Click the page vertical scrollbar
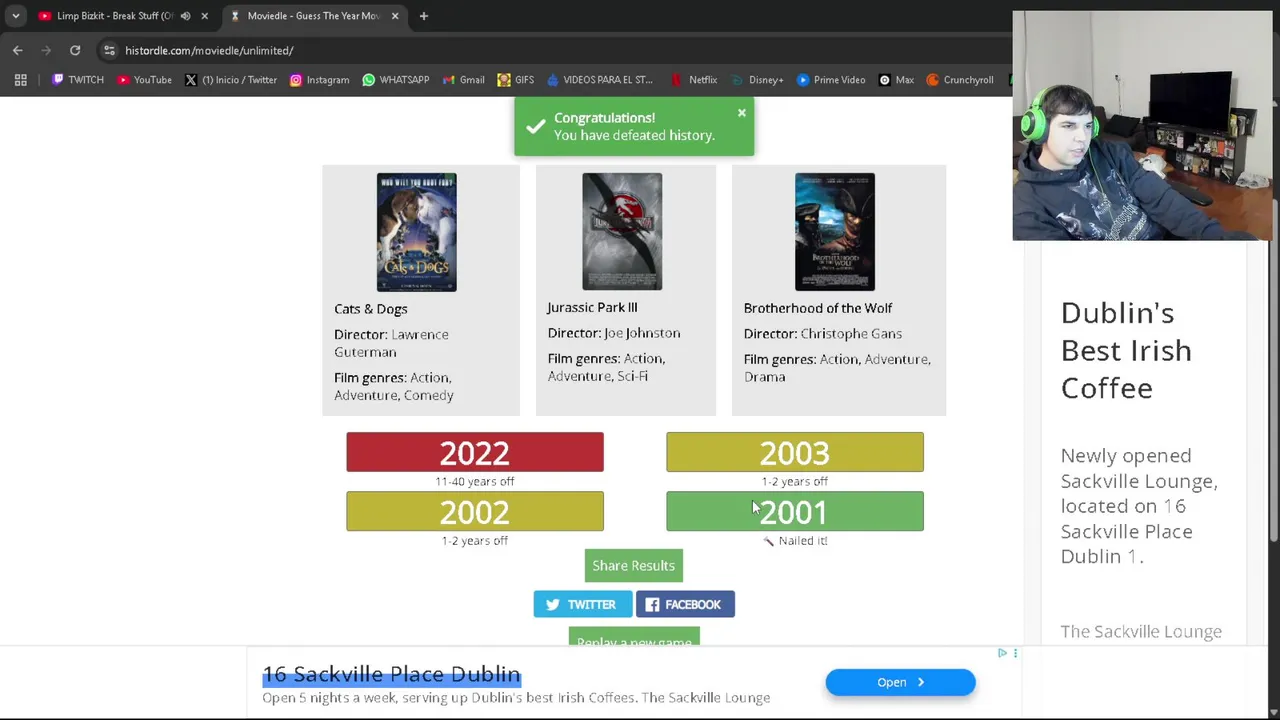 click(x=1274, y=370)
